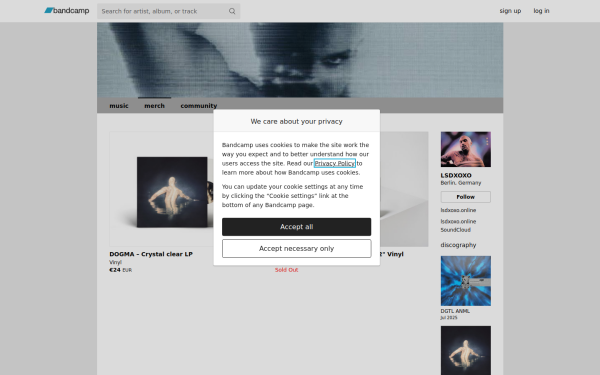This screenshot has height=375, width=600.
Task: Click the Sold Out label
Action: tap(286, 270)
